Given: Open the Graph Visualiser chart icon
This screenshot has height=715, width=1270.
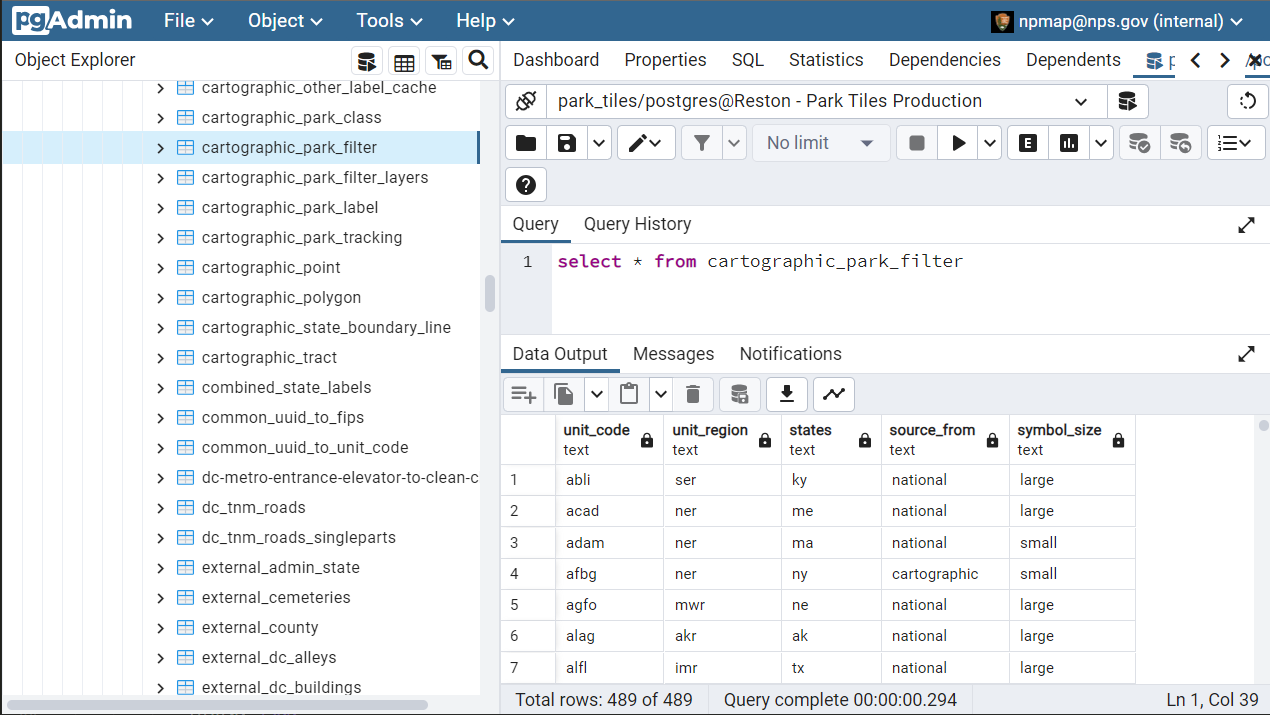Looking at the screenshot, I should 834,394.
